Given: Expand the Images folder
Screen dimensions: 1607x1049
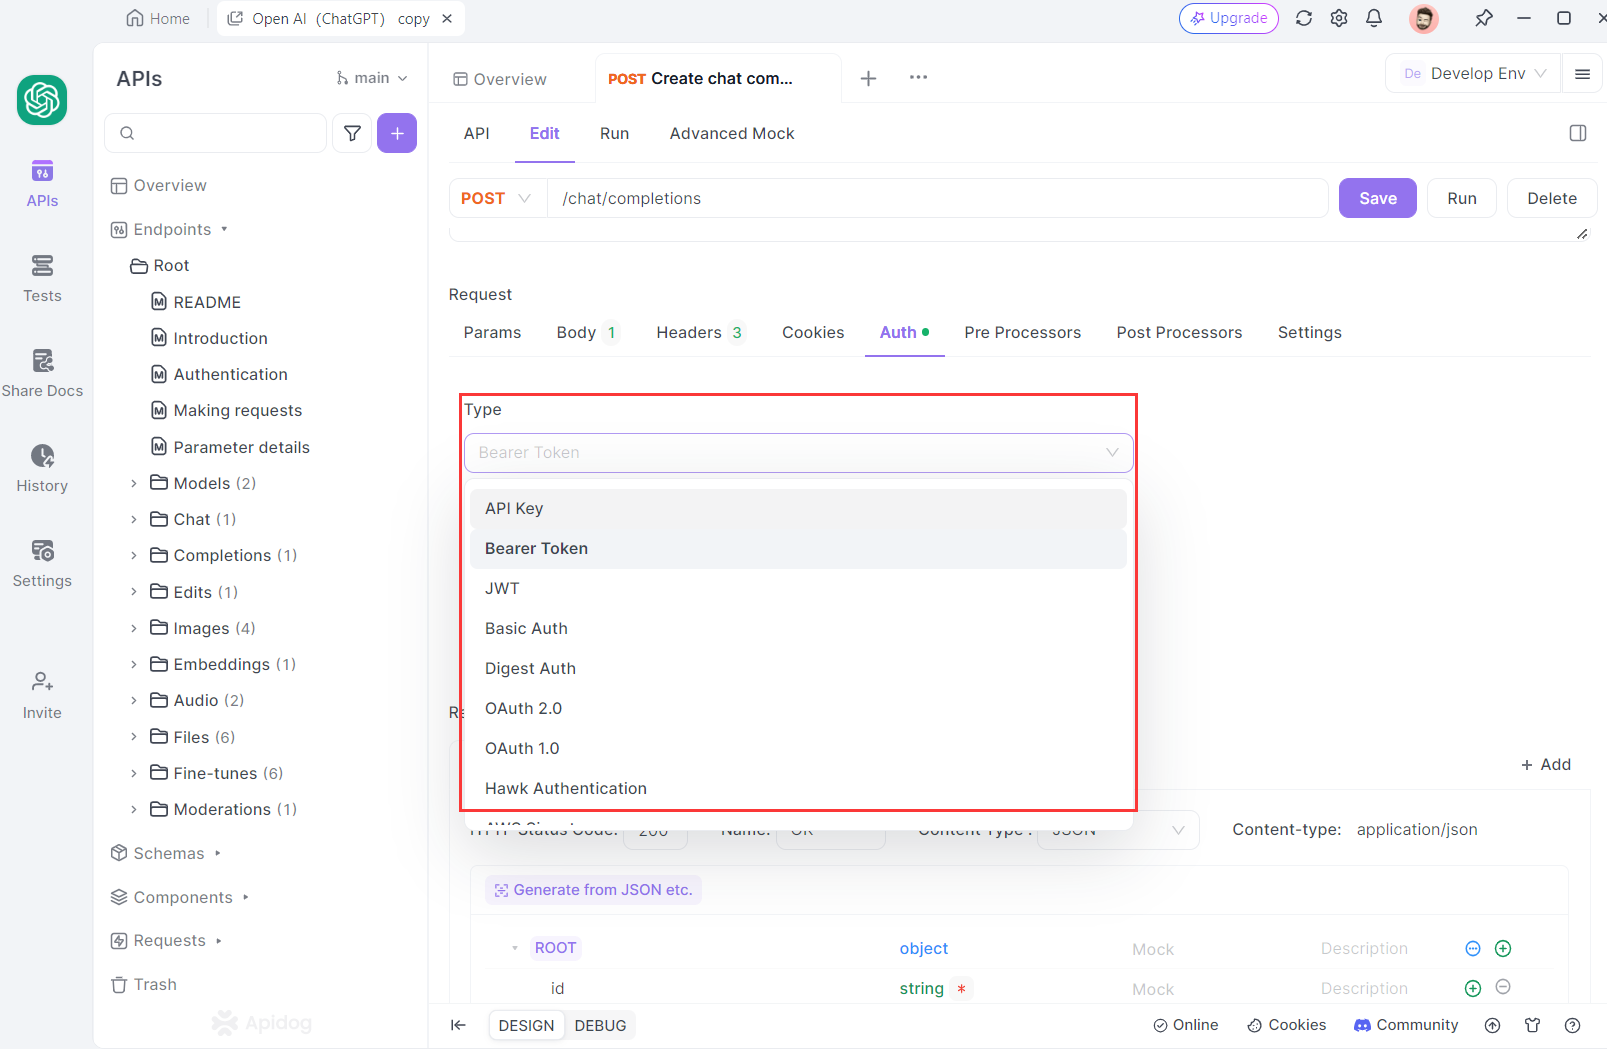Looking at the screenshot, I should click(134, 628).
